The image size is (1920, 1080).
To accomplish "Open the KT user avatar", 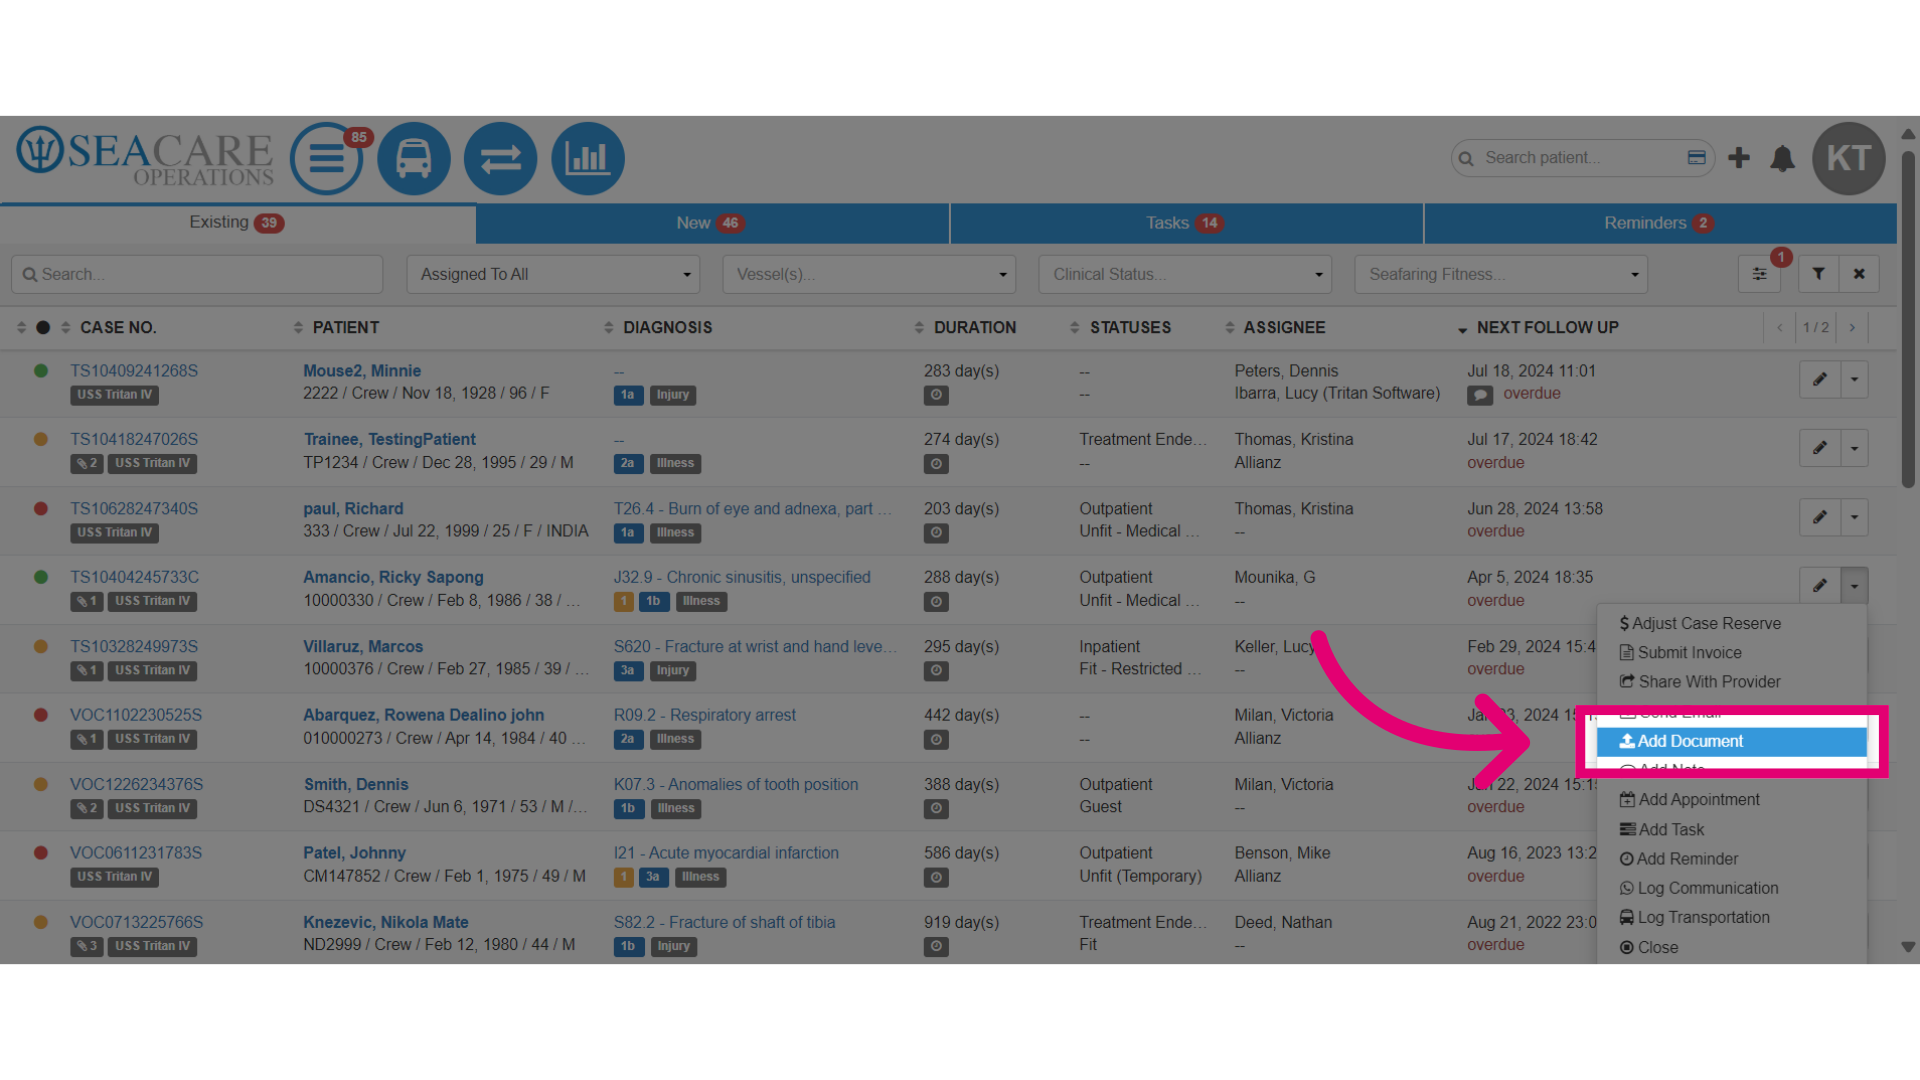I will click(1849, 158).
